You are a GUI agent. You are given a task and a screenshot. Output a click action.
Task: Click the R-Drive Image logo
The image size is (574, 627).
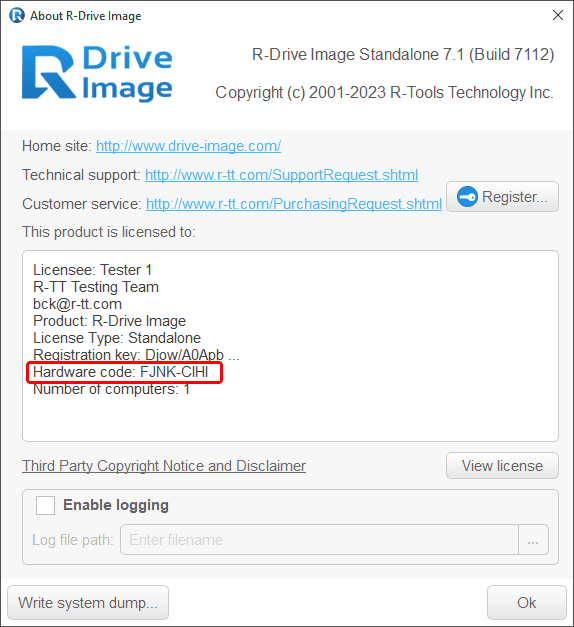pyautogui.click(x=97, y=73)
